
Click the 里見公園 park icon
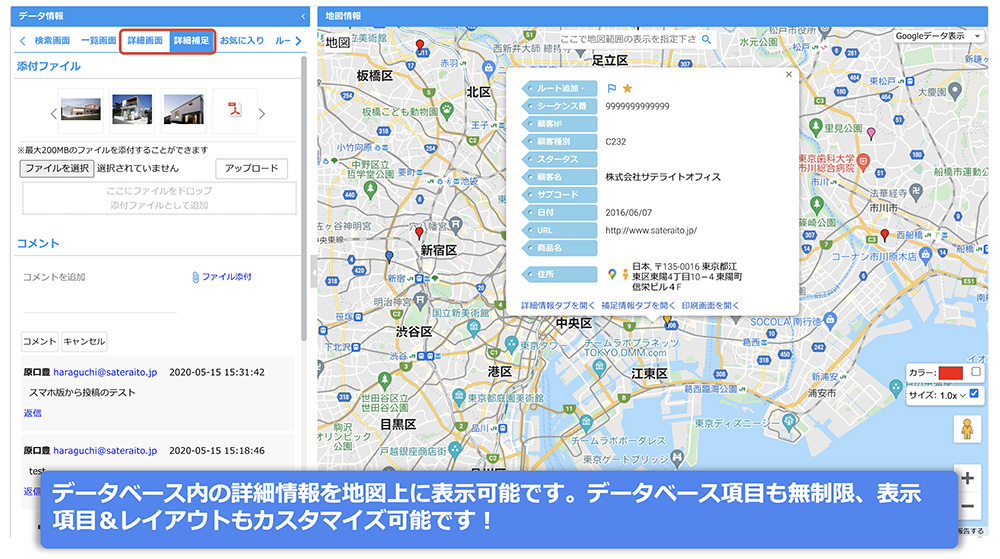point(816,126)
